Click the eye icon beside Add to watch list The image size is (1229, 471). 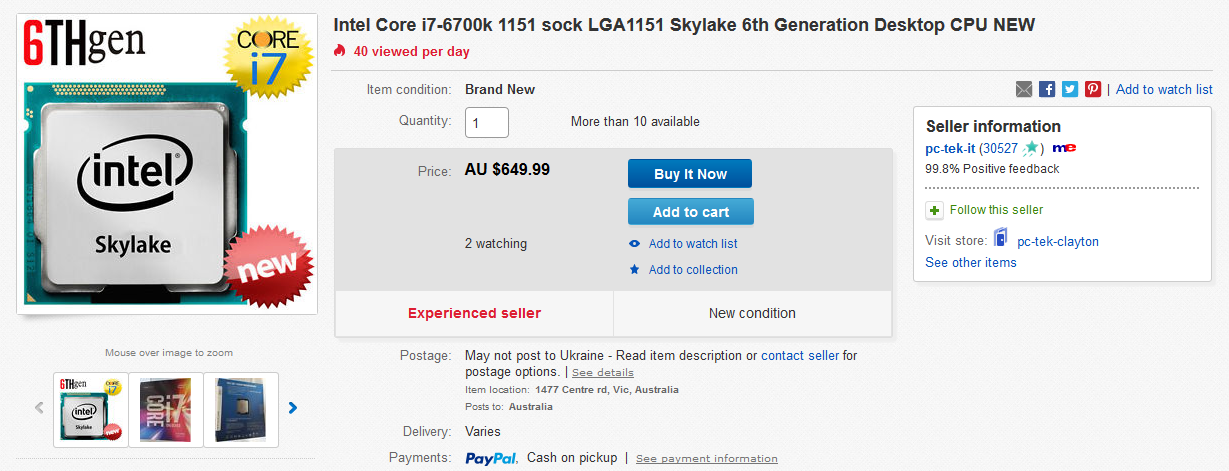point(634,244)
